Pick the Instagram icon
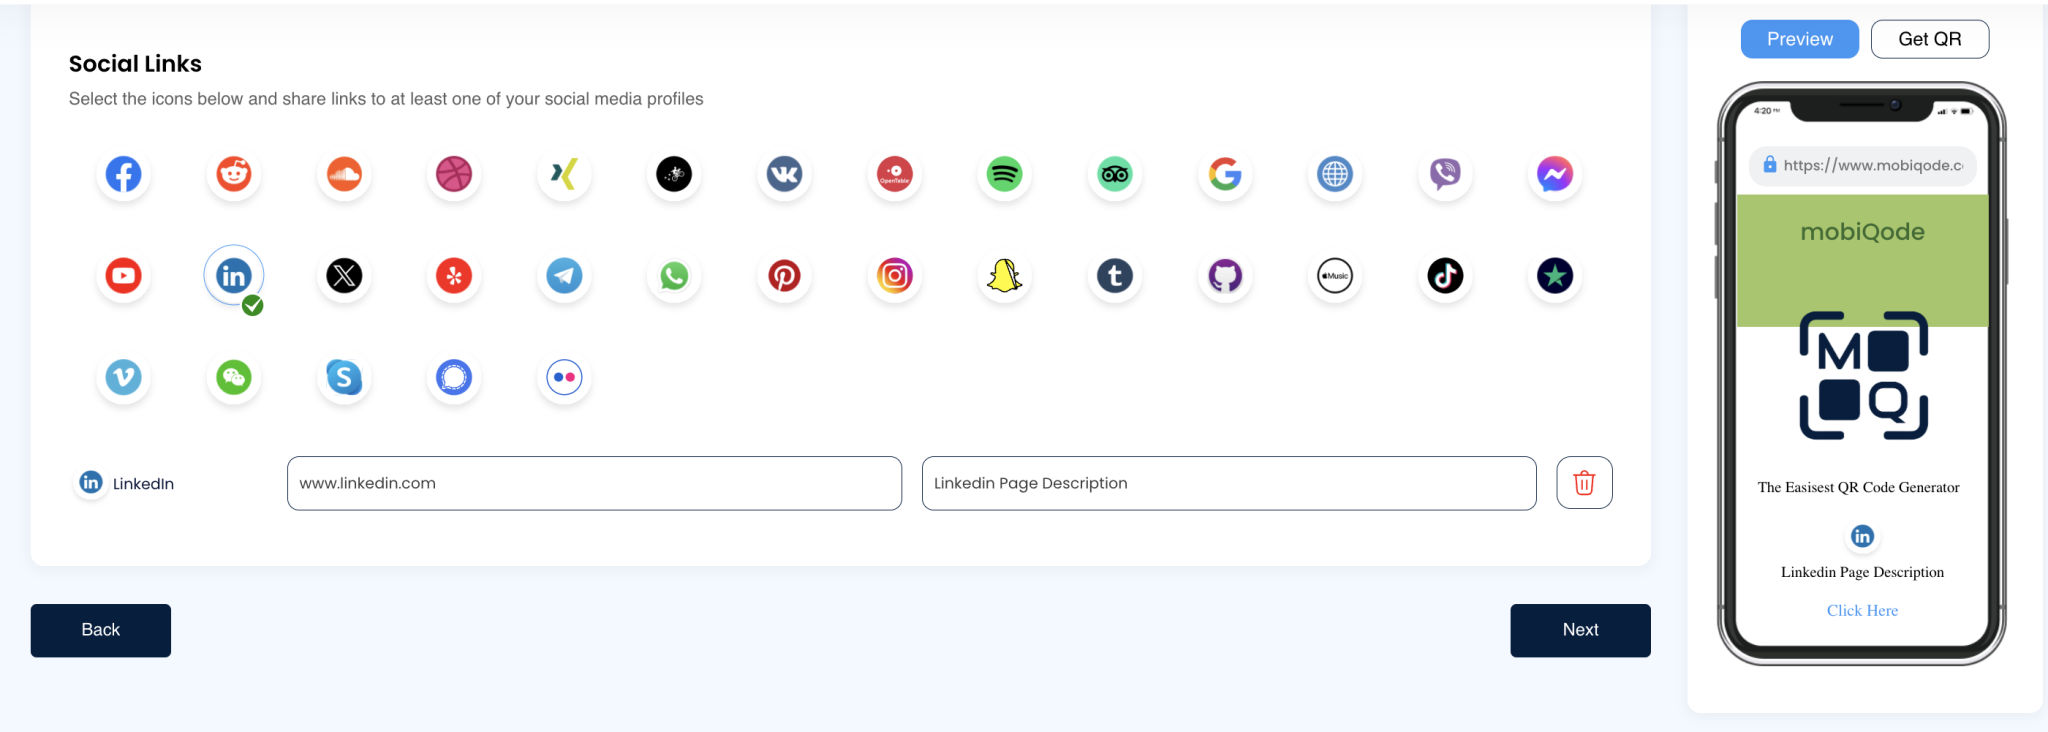2048x732 pixels. (894, 276)
